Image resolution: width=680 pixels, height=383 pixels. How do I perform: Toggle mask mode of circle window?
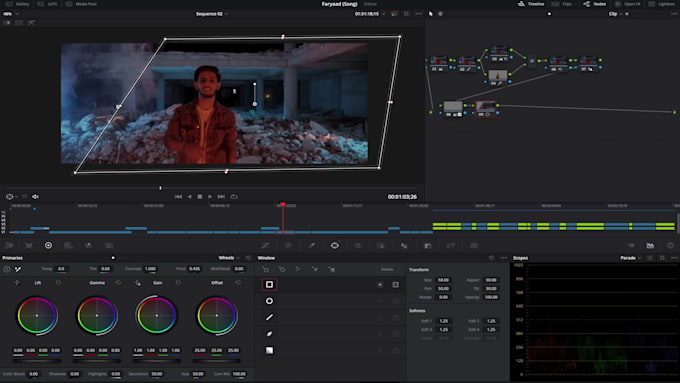(396, 301)
